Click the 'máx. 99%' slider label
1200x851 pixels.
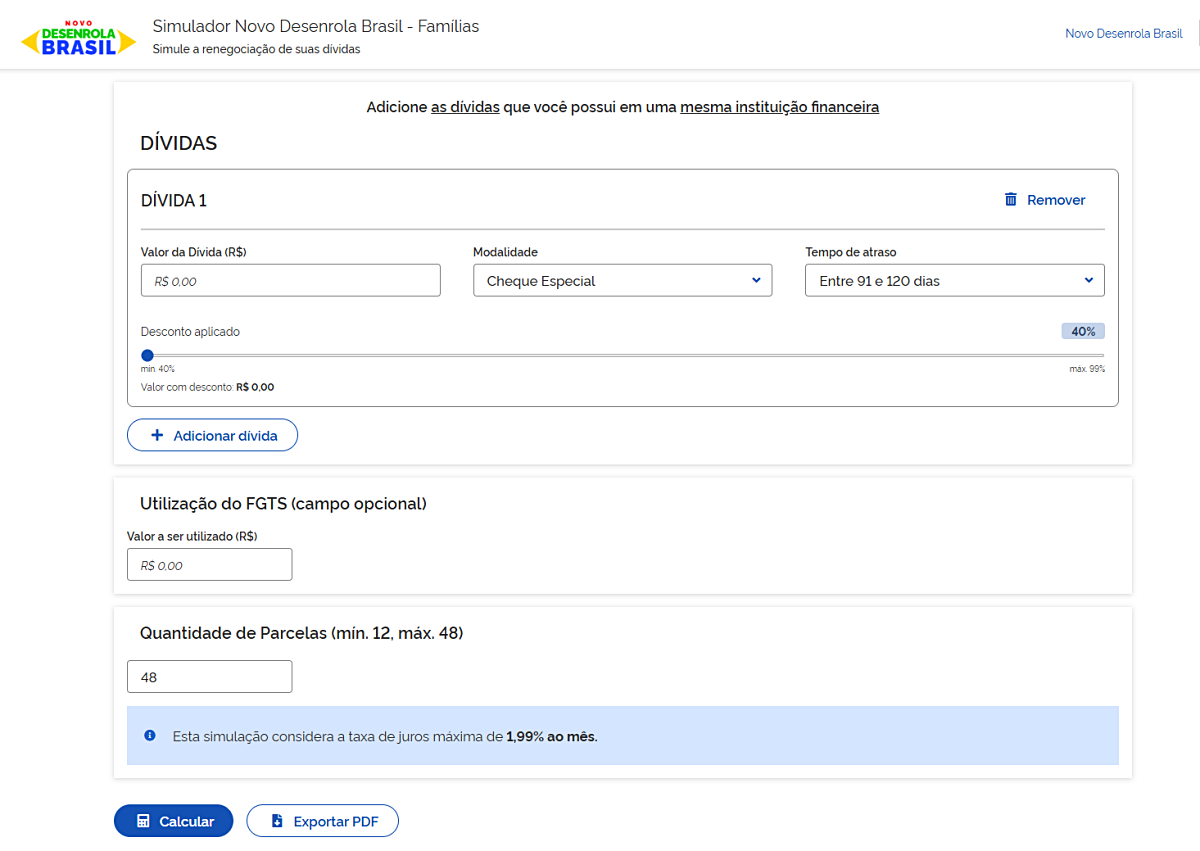tap(1087, 369)
